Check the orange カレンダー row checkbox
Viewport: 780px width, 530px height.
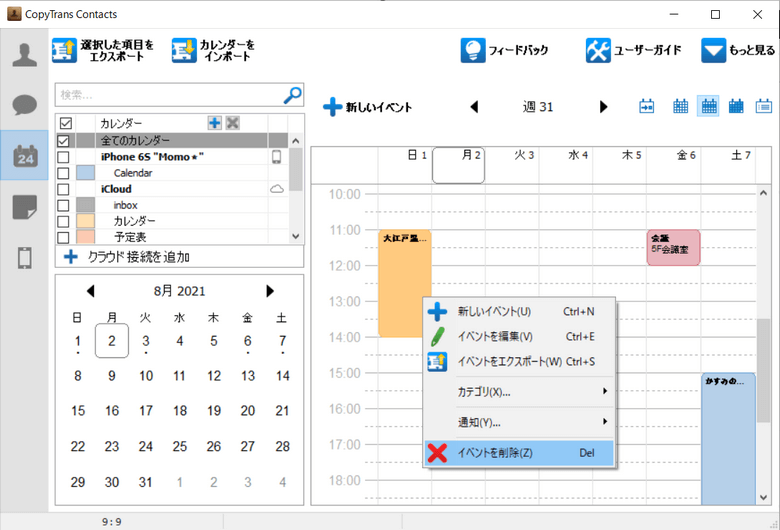[63, 221]
